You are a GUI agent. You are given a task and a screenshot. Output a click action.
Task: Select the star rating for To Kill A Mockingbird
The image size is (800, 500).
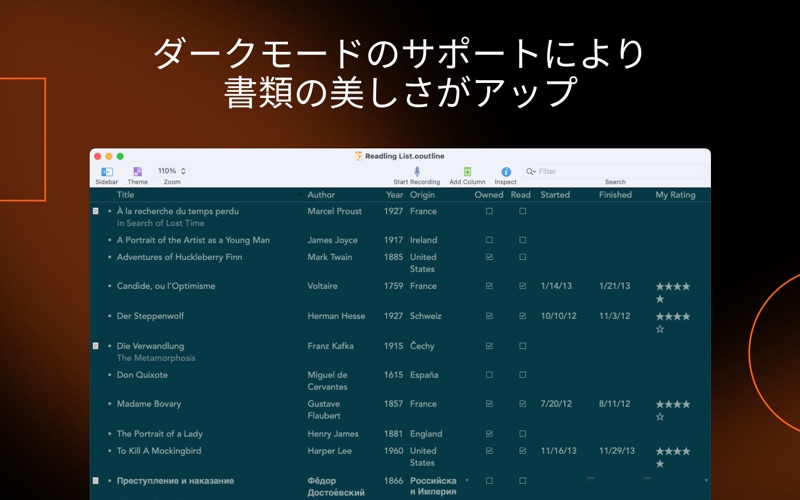(x=673, y=457)
